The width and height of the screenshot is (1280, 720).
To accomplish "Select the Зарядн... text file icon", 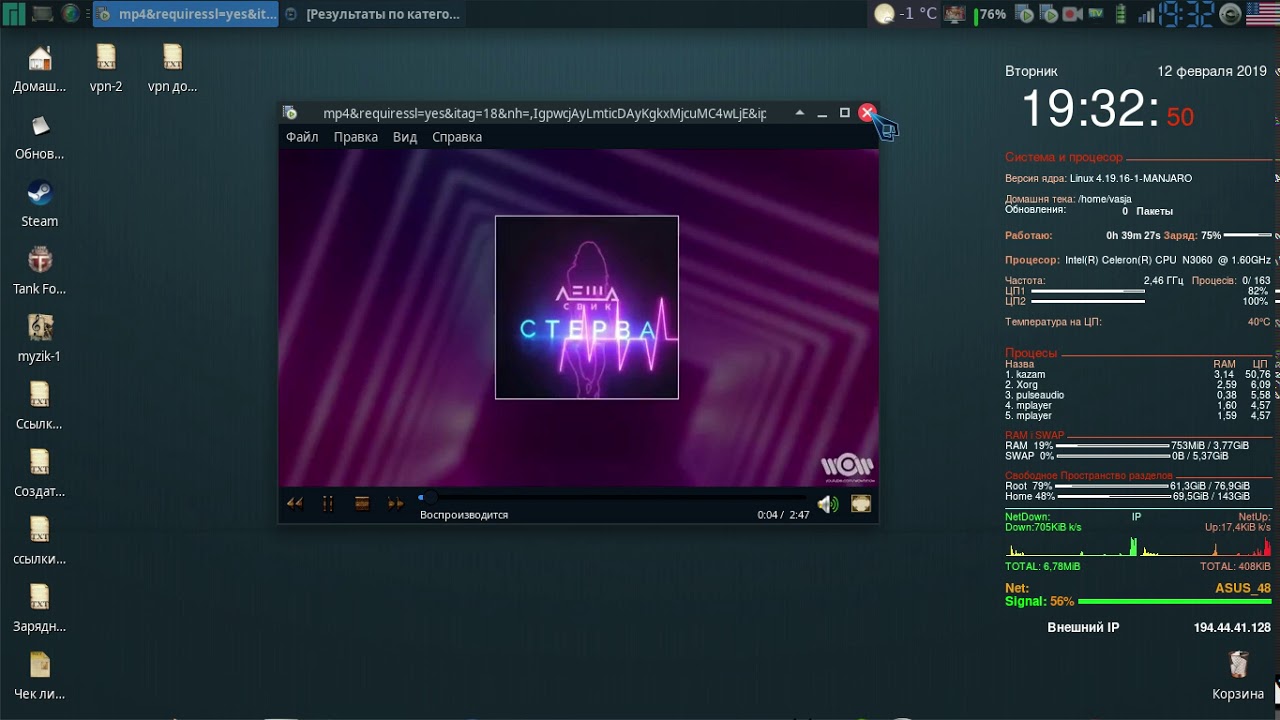I will click(40, 609).
